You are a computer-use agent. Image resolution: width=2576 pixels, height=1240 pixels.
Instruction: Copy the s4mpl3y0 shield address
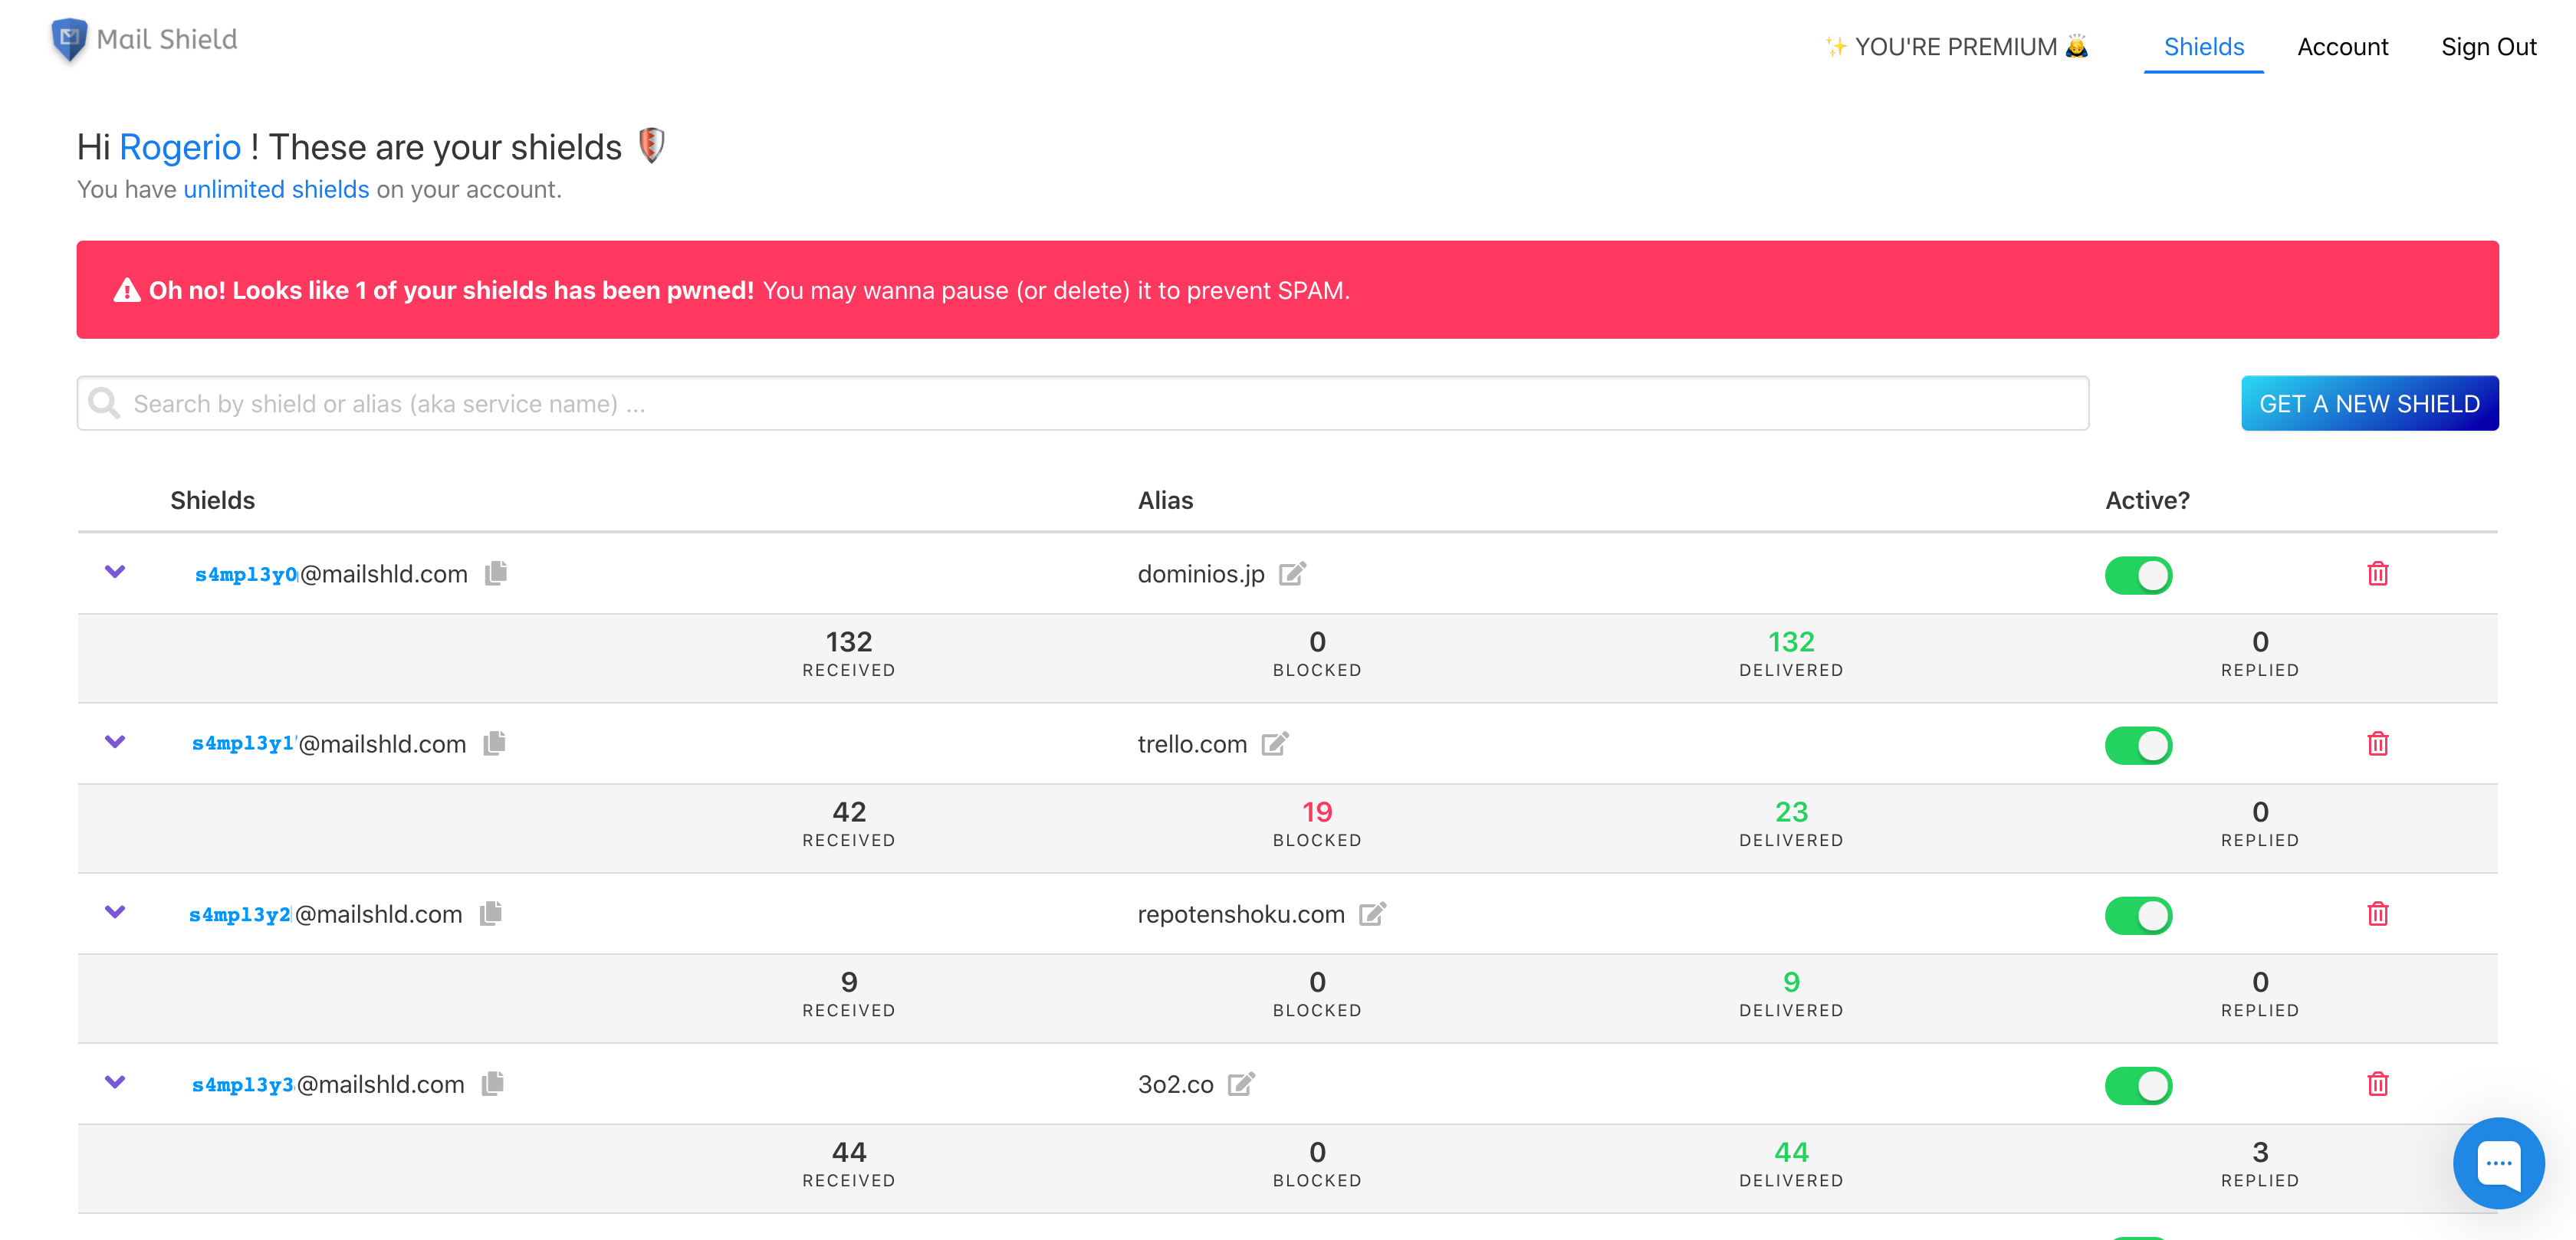(x=496, y=573)
